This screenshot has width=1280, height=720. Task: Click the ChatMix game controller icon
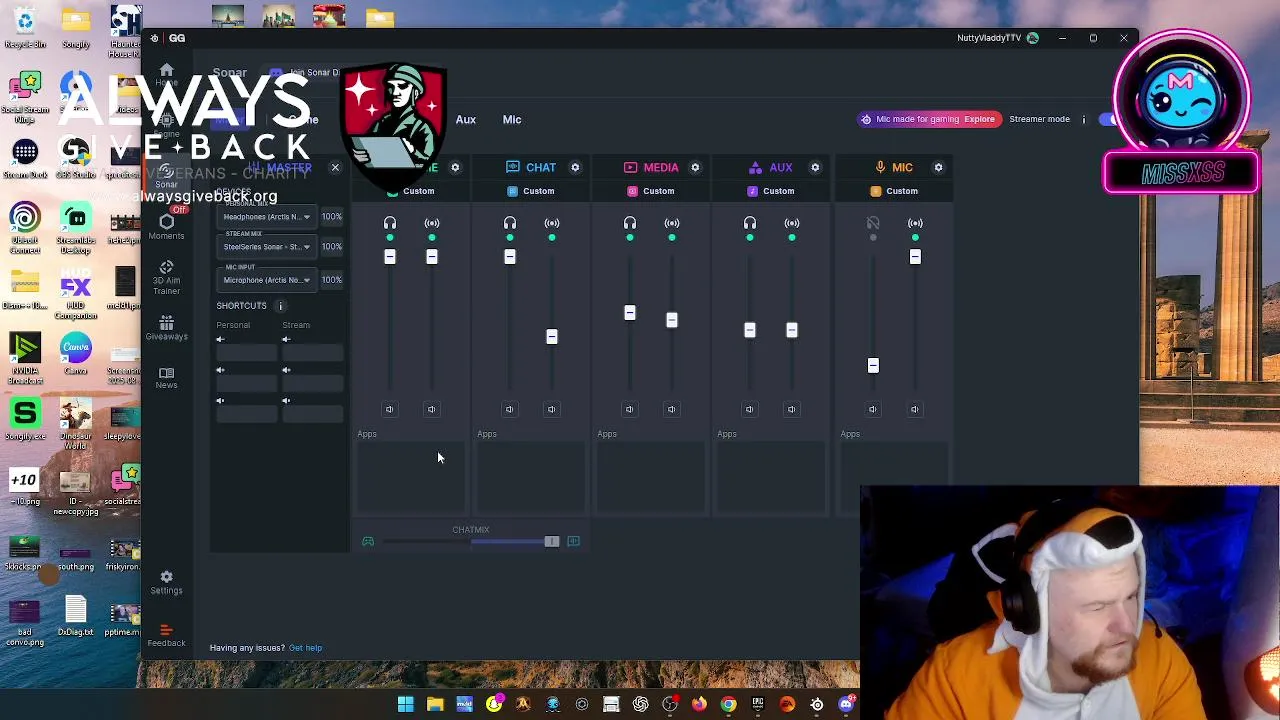tap(368, 542)
